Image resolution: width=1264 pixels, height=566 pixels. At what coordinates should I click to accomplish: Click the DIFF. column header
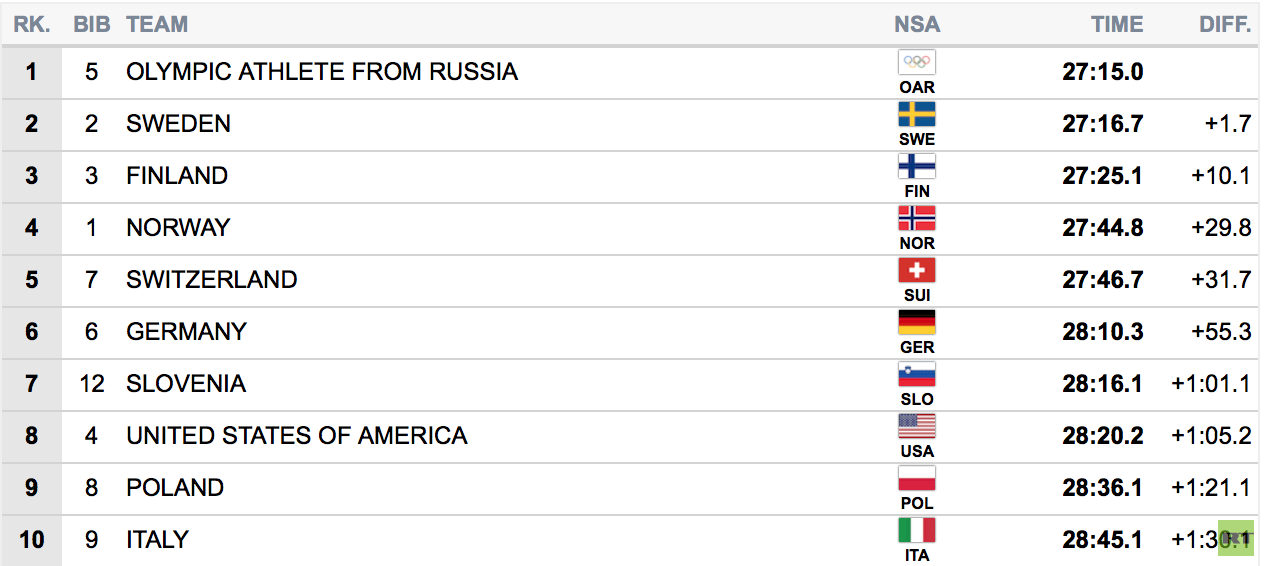click(1225, 24)
